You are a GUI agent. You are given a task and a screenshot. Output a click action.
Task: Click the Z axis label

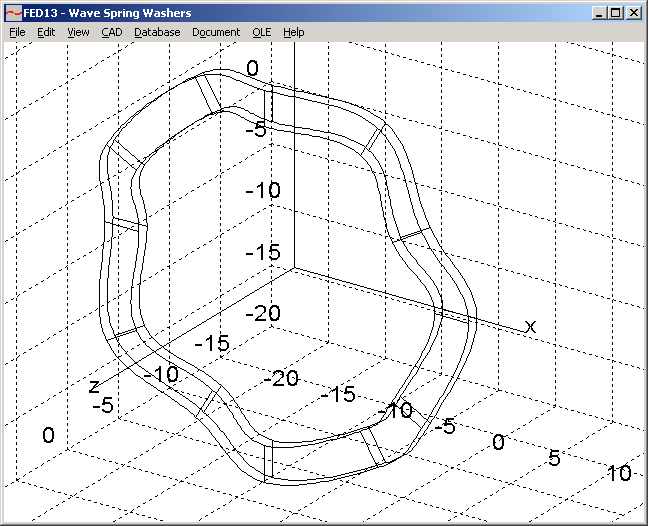pyautogui.click(x=93, y=385)
